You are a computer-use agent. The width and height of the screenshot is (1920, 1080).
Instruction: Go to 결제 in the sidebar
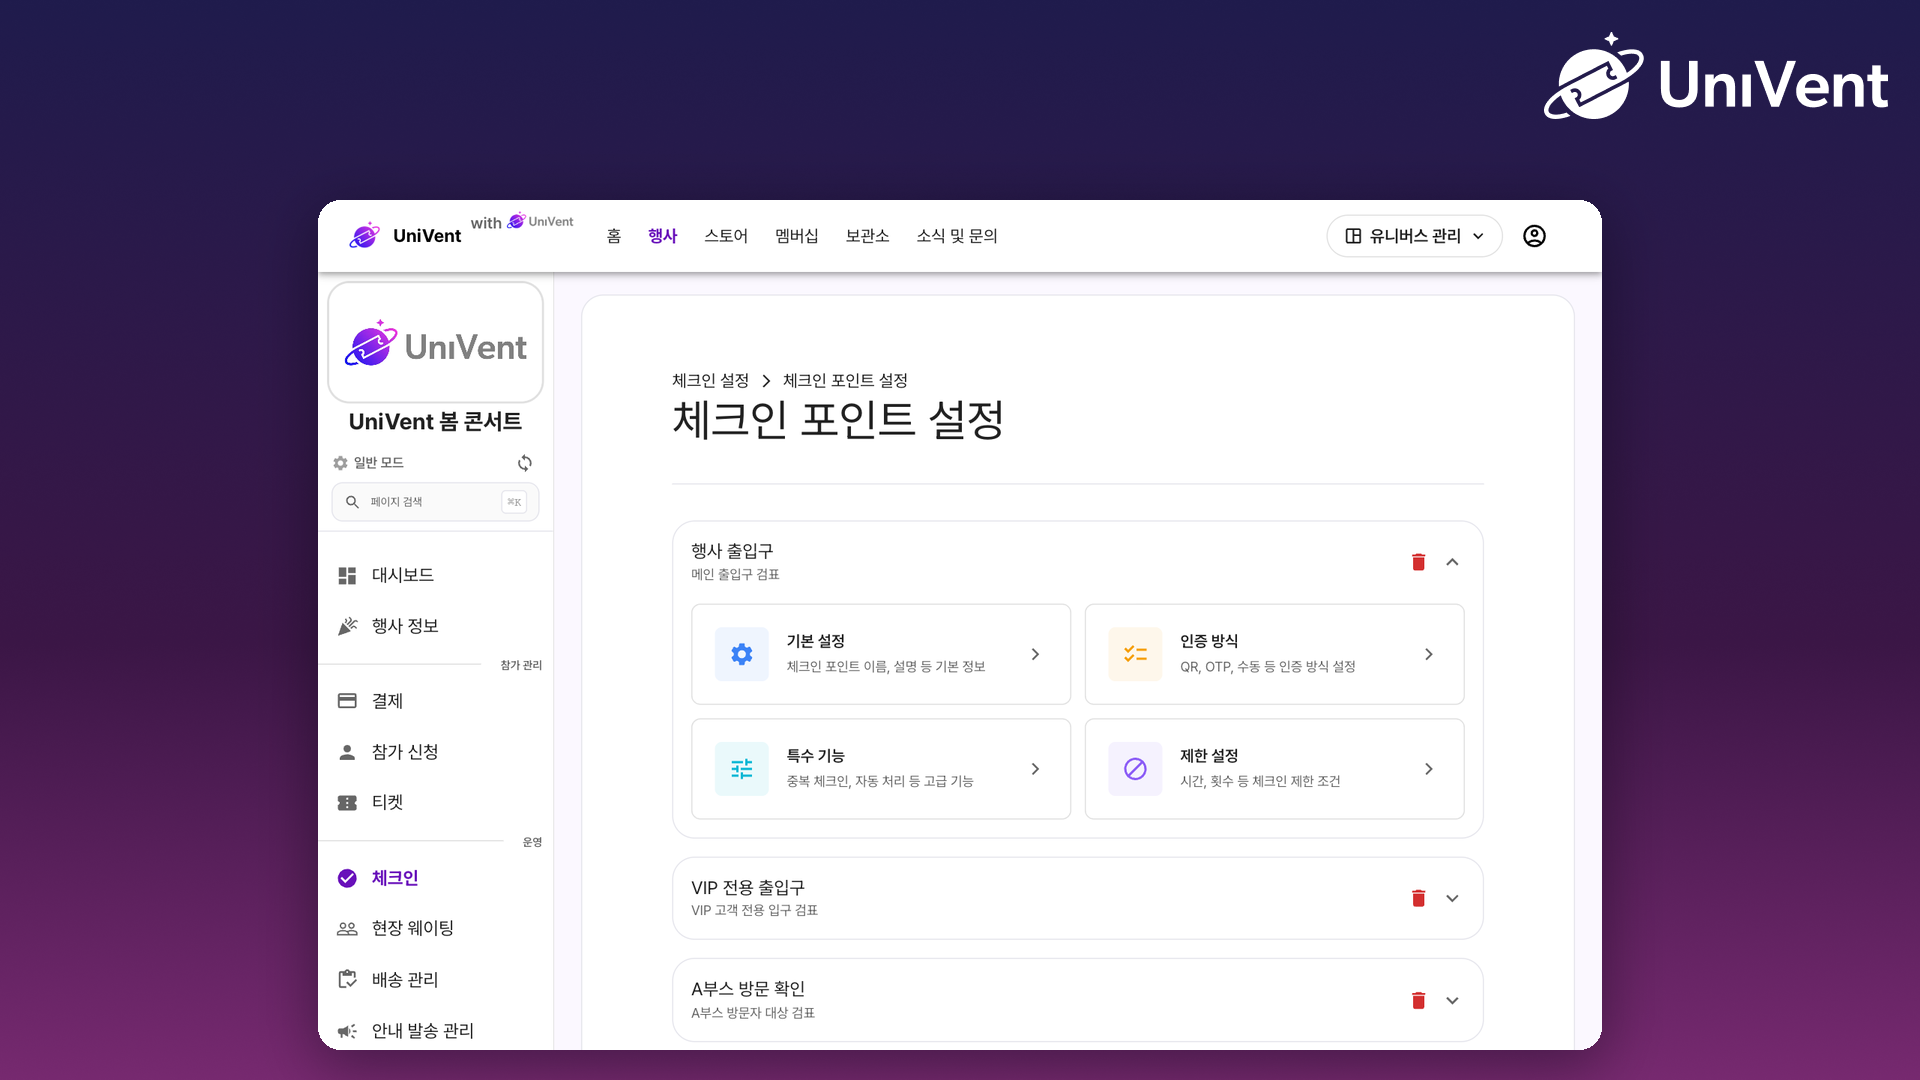pyautogui.click(x=435, y=701)
